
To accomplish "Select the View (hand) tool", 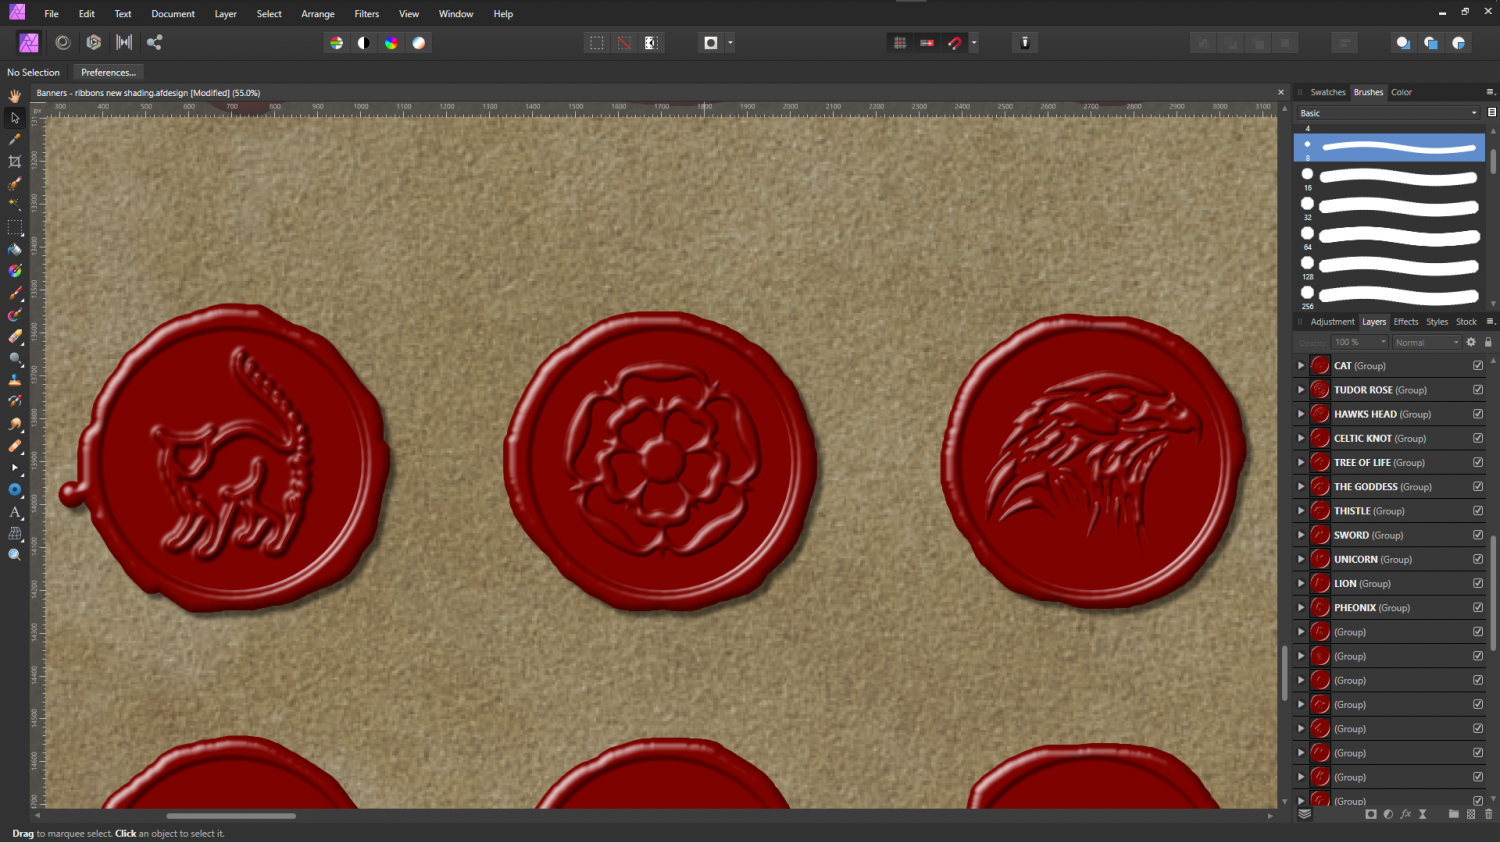I will [14, 96].
